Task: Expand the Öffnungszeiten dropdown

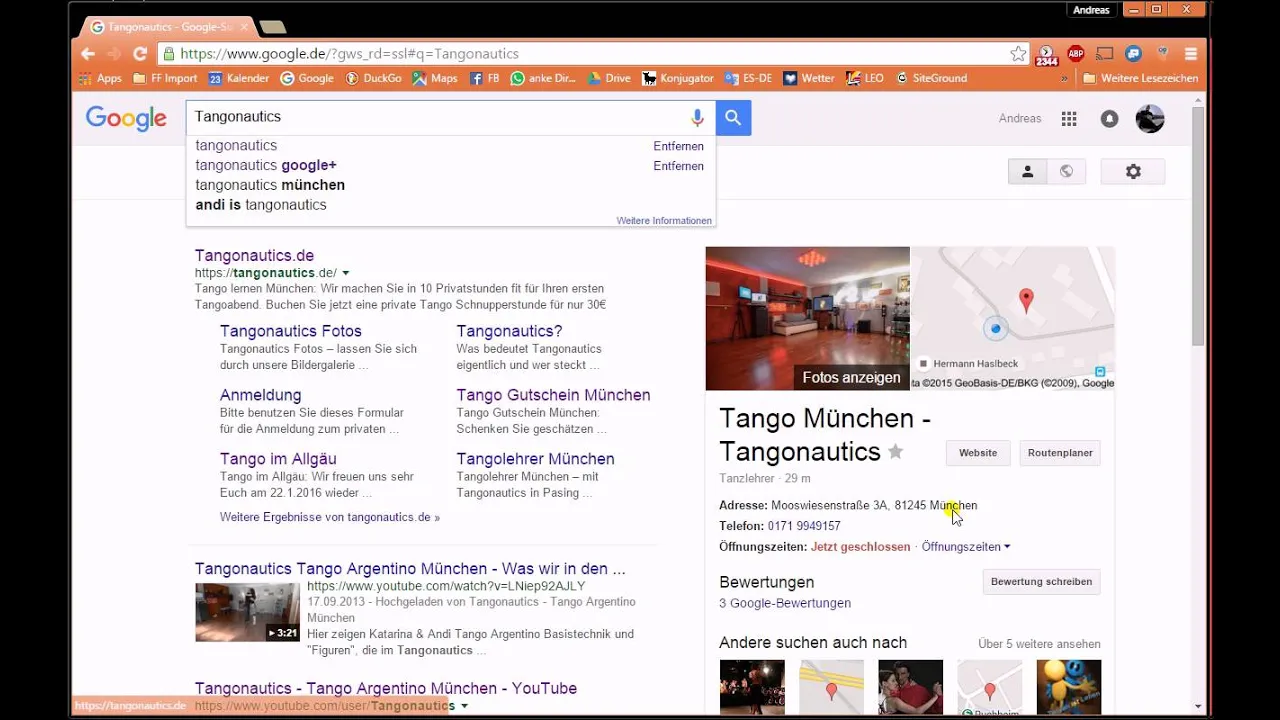Action: [x=966, y=547]
